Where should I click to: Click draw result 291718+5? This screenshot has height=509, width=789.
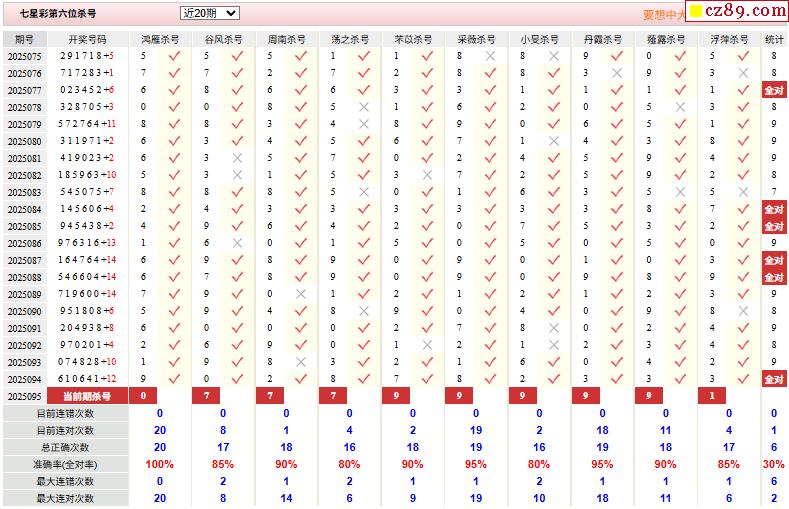(87, 56)
